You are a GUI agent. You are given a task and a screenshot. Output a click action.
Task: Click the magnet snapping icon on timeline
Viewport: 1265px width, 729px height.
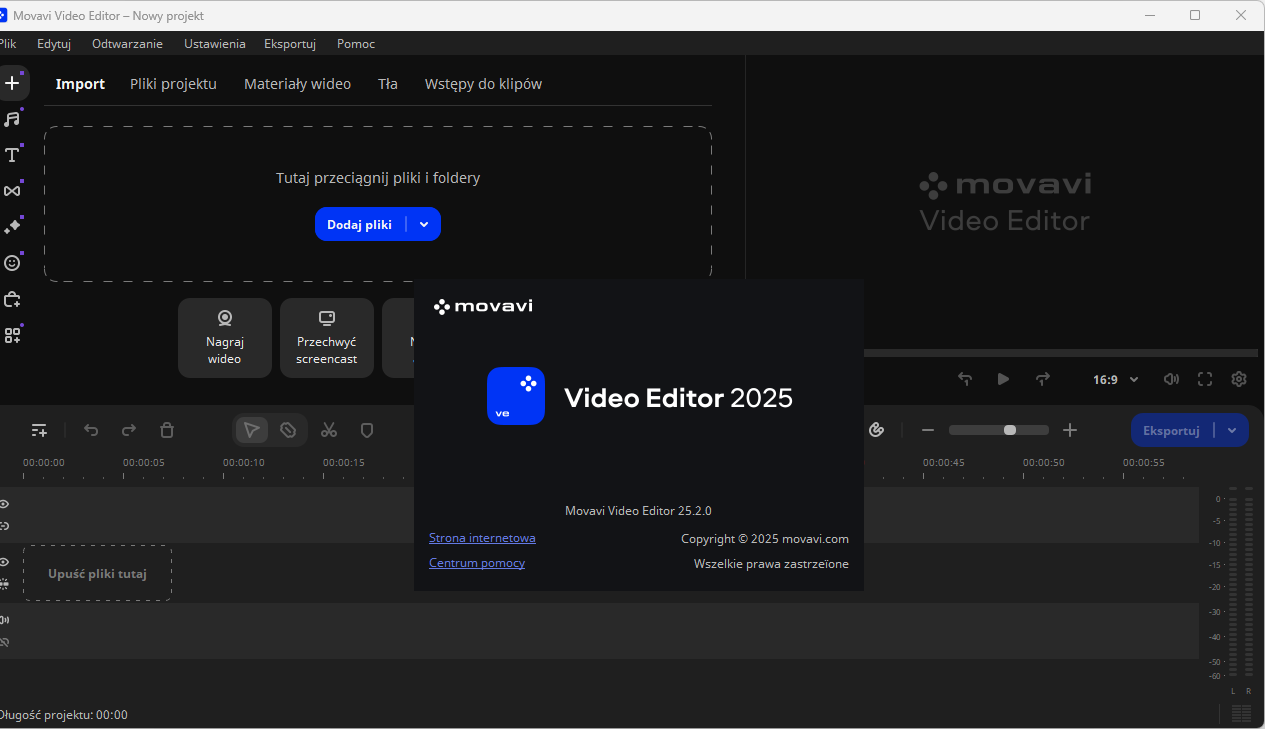877,430
